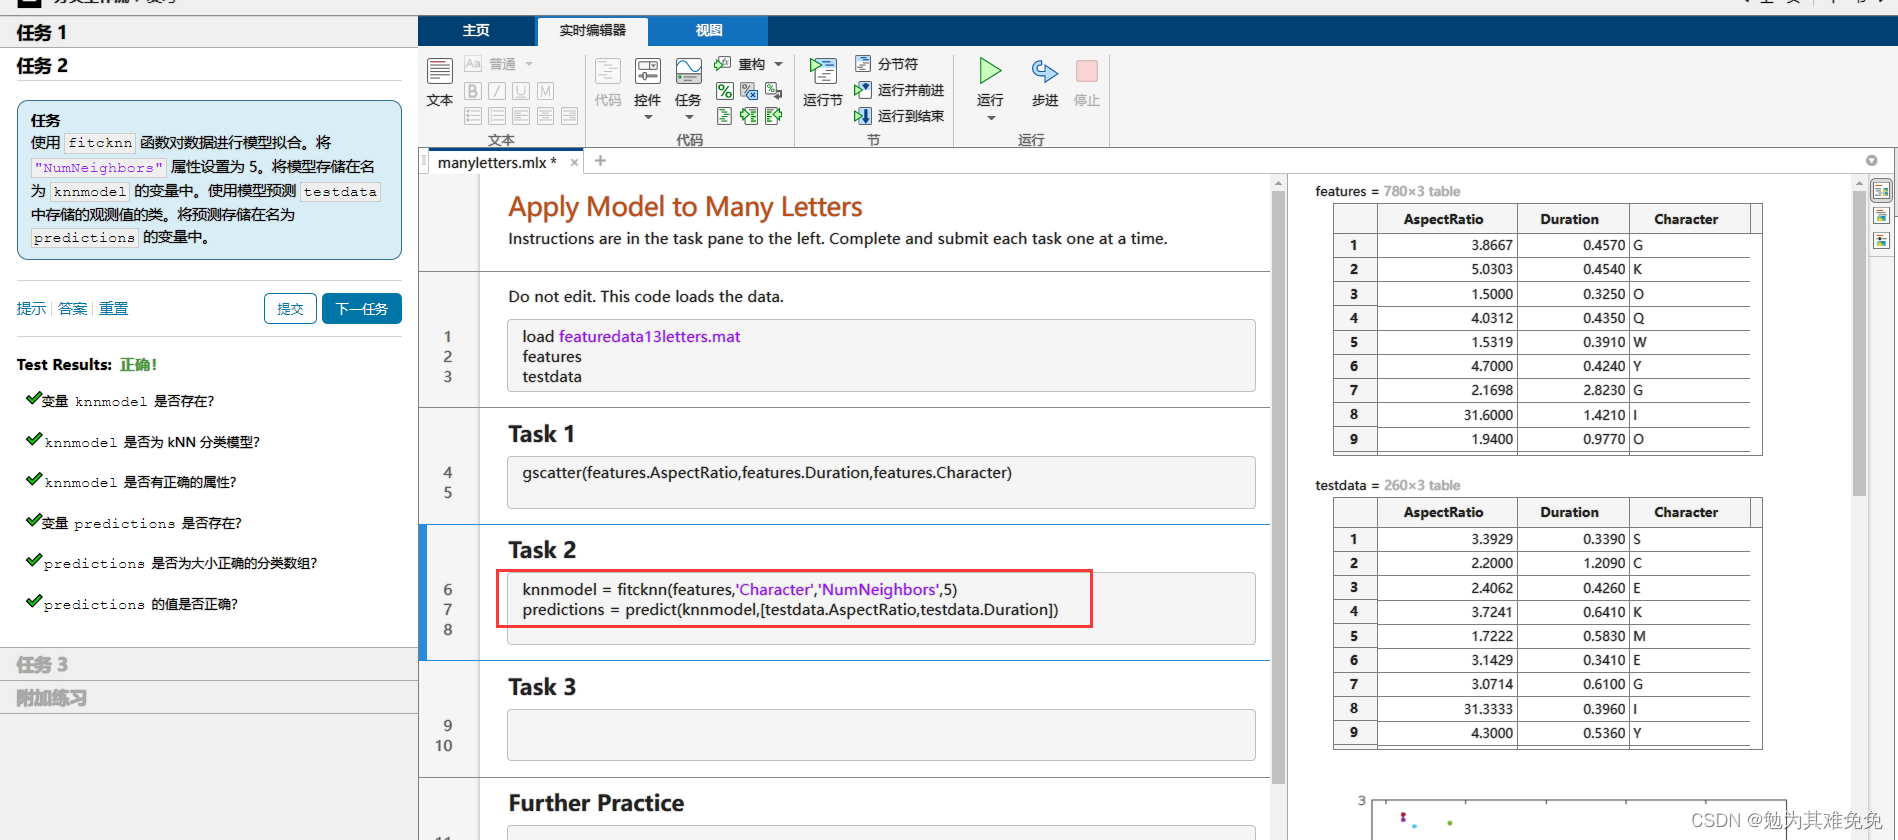Click the 重构 refactor icon
This screenshot has height=840, width=1898.
(x=723, y=64)
